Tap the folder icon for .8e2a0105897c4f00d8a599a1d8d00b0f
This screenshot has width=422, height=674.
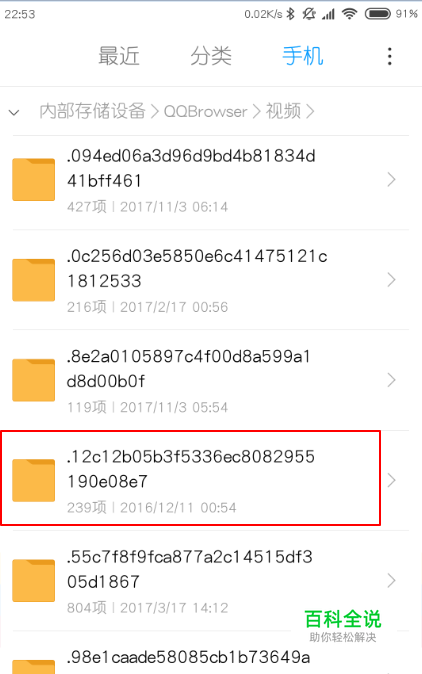[x=34, y=380]
